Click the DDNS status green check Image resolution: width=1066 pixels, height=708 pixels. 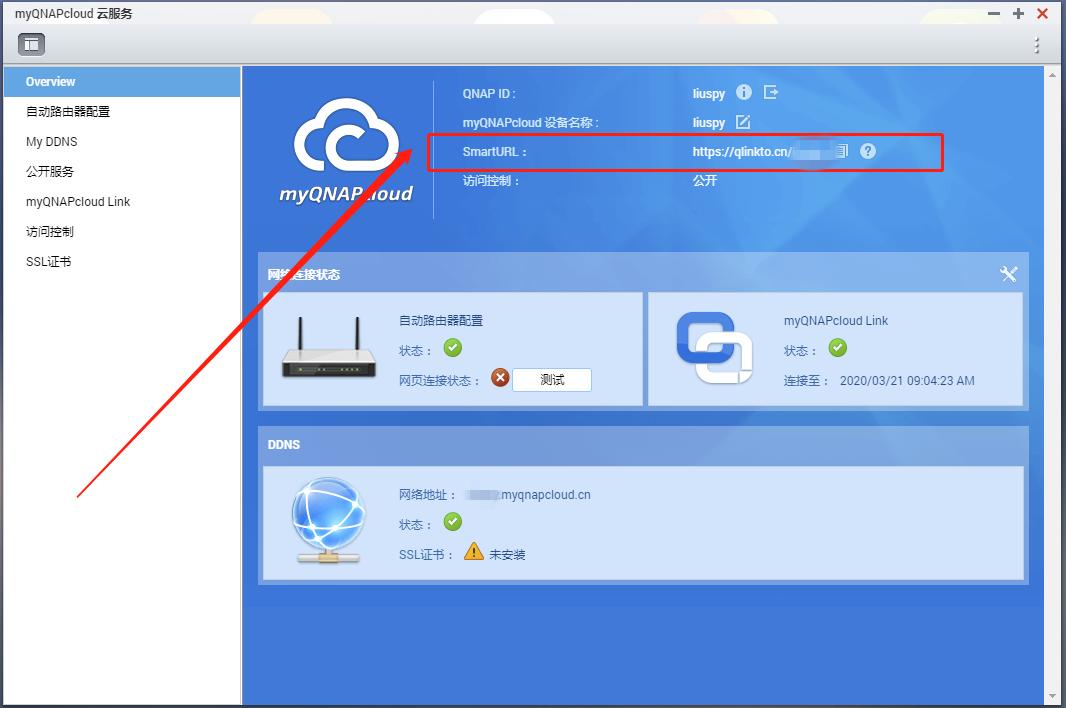pos(453,522)
